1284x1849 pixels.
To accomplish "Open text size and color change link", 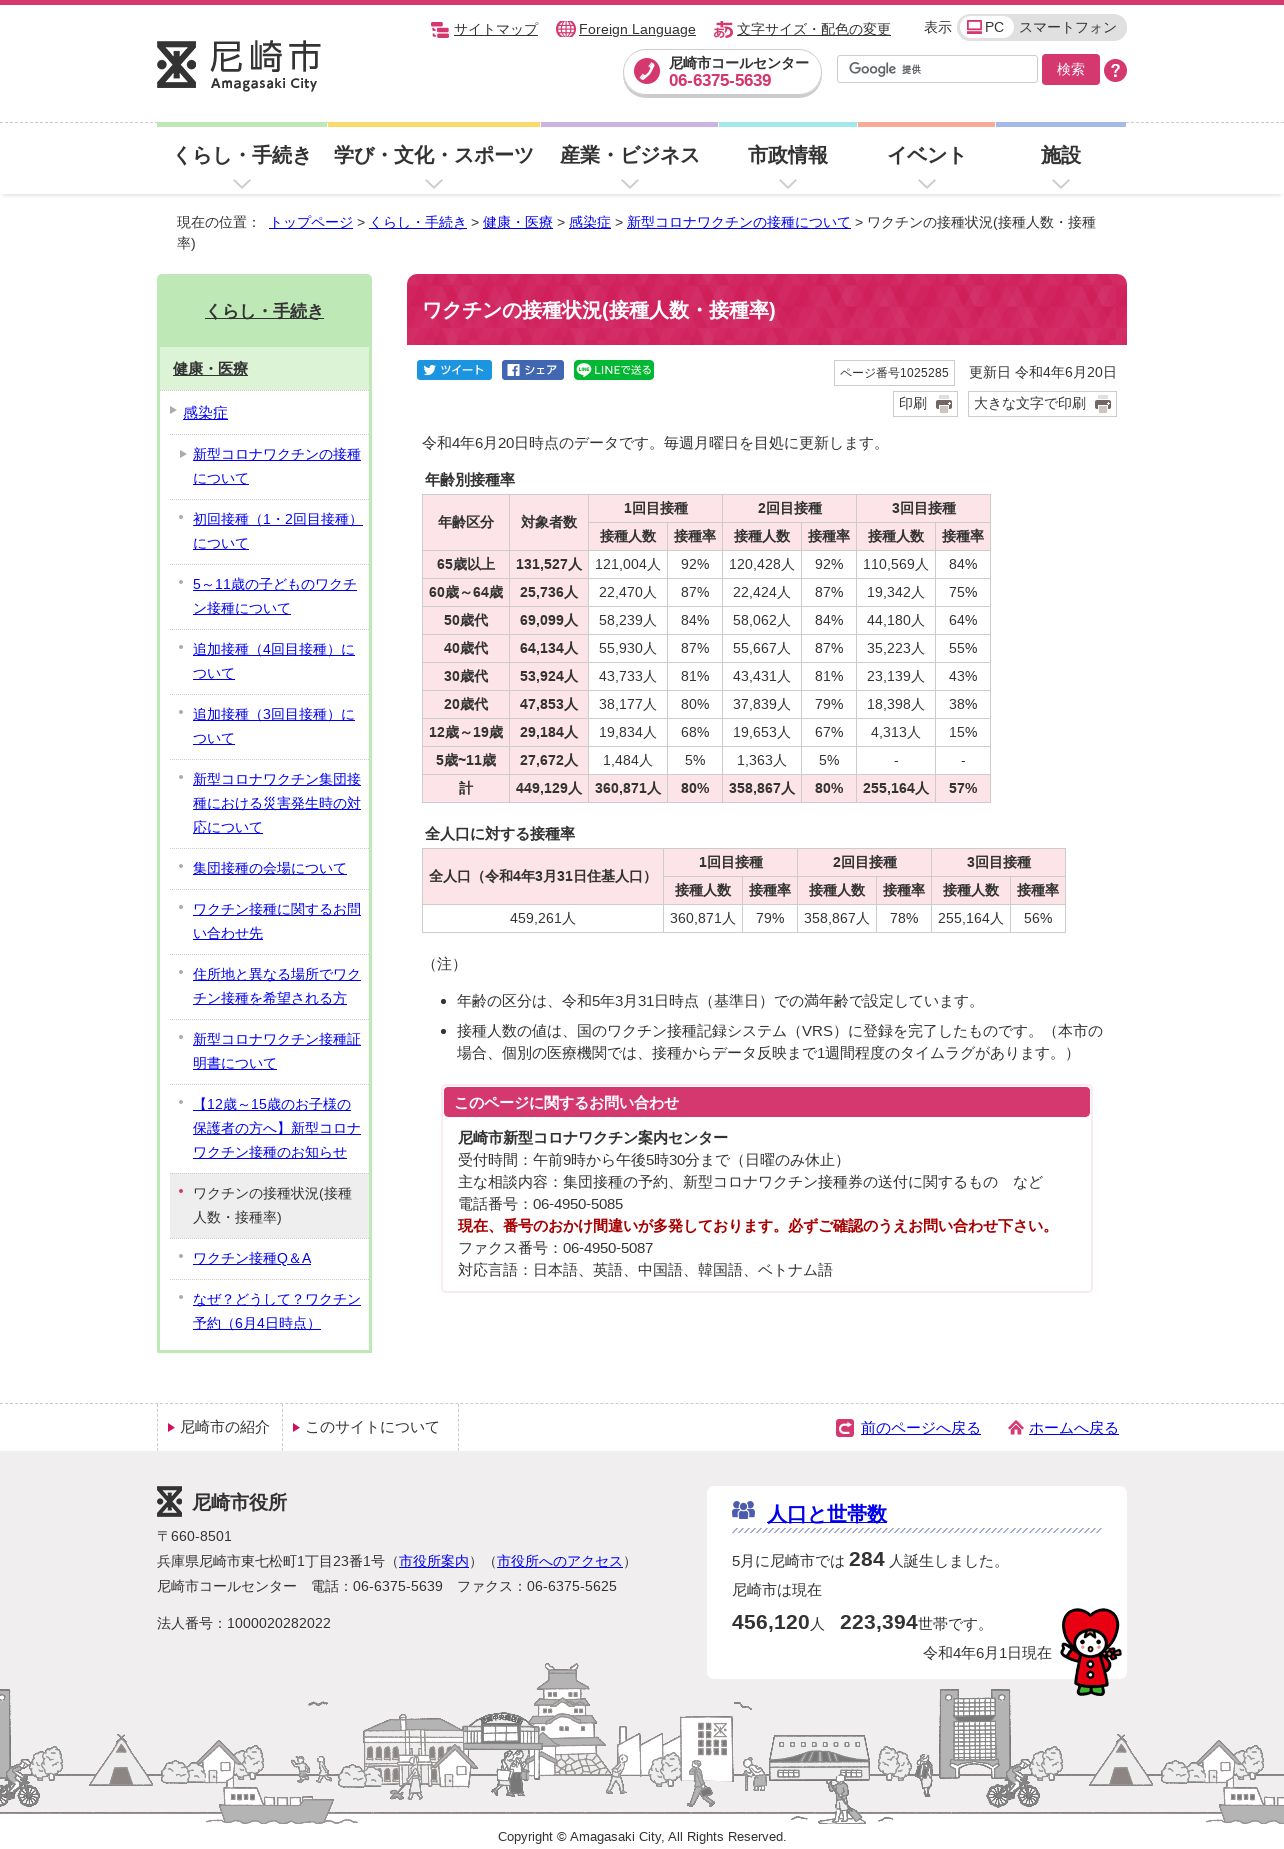I will pos(802,29).
